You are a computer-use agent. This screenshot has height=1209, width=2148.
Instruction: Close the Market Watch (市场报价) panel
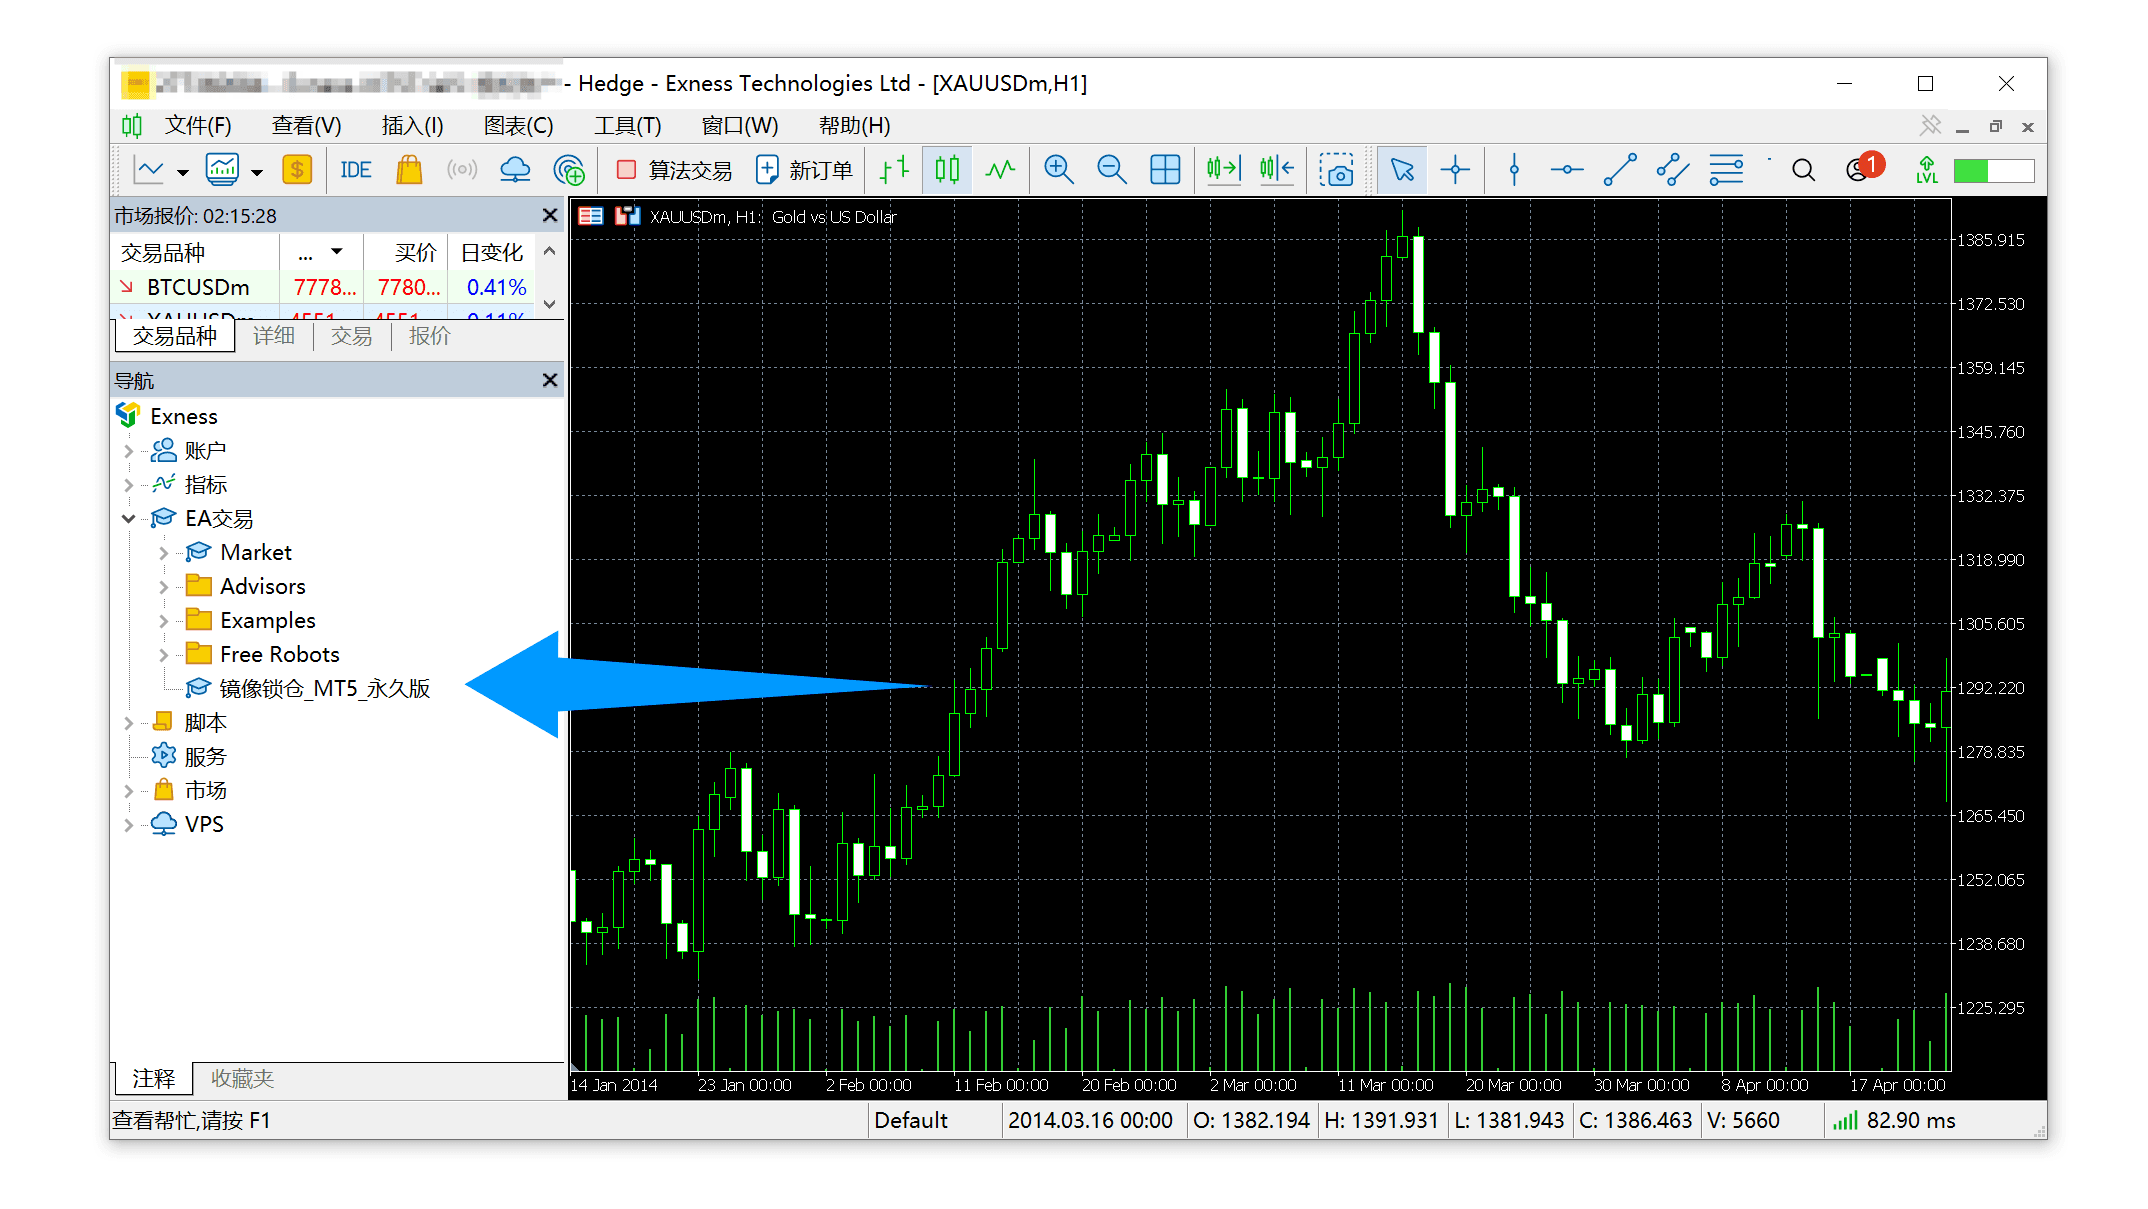tap(549, 215)
